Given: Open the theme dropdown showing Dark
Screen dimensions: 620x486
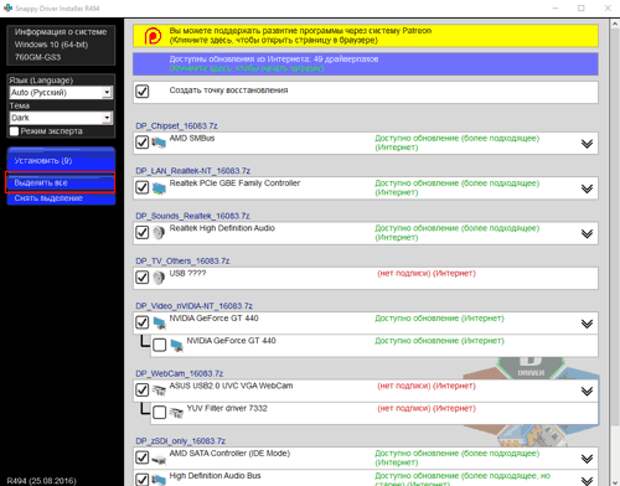Looking at the screenshot, I should click(61, 118).
